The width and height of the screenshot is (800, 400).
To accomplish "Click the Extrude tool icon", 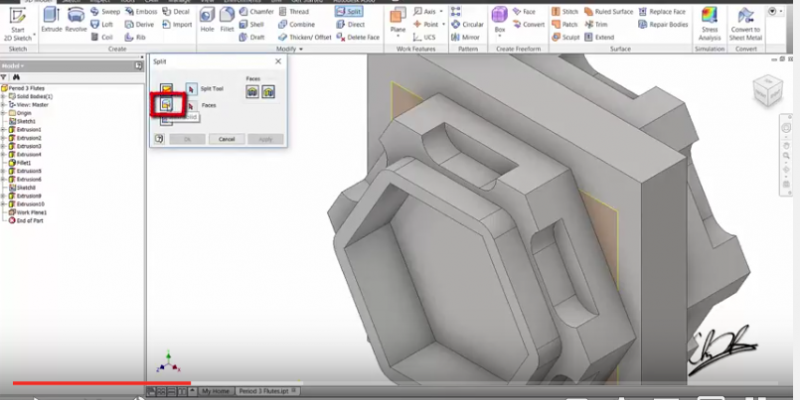I will pyautogui.click(x=51, y=19).
